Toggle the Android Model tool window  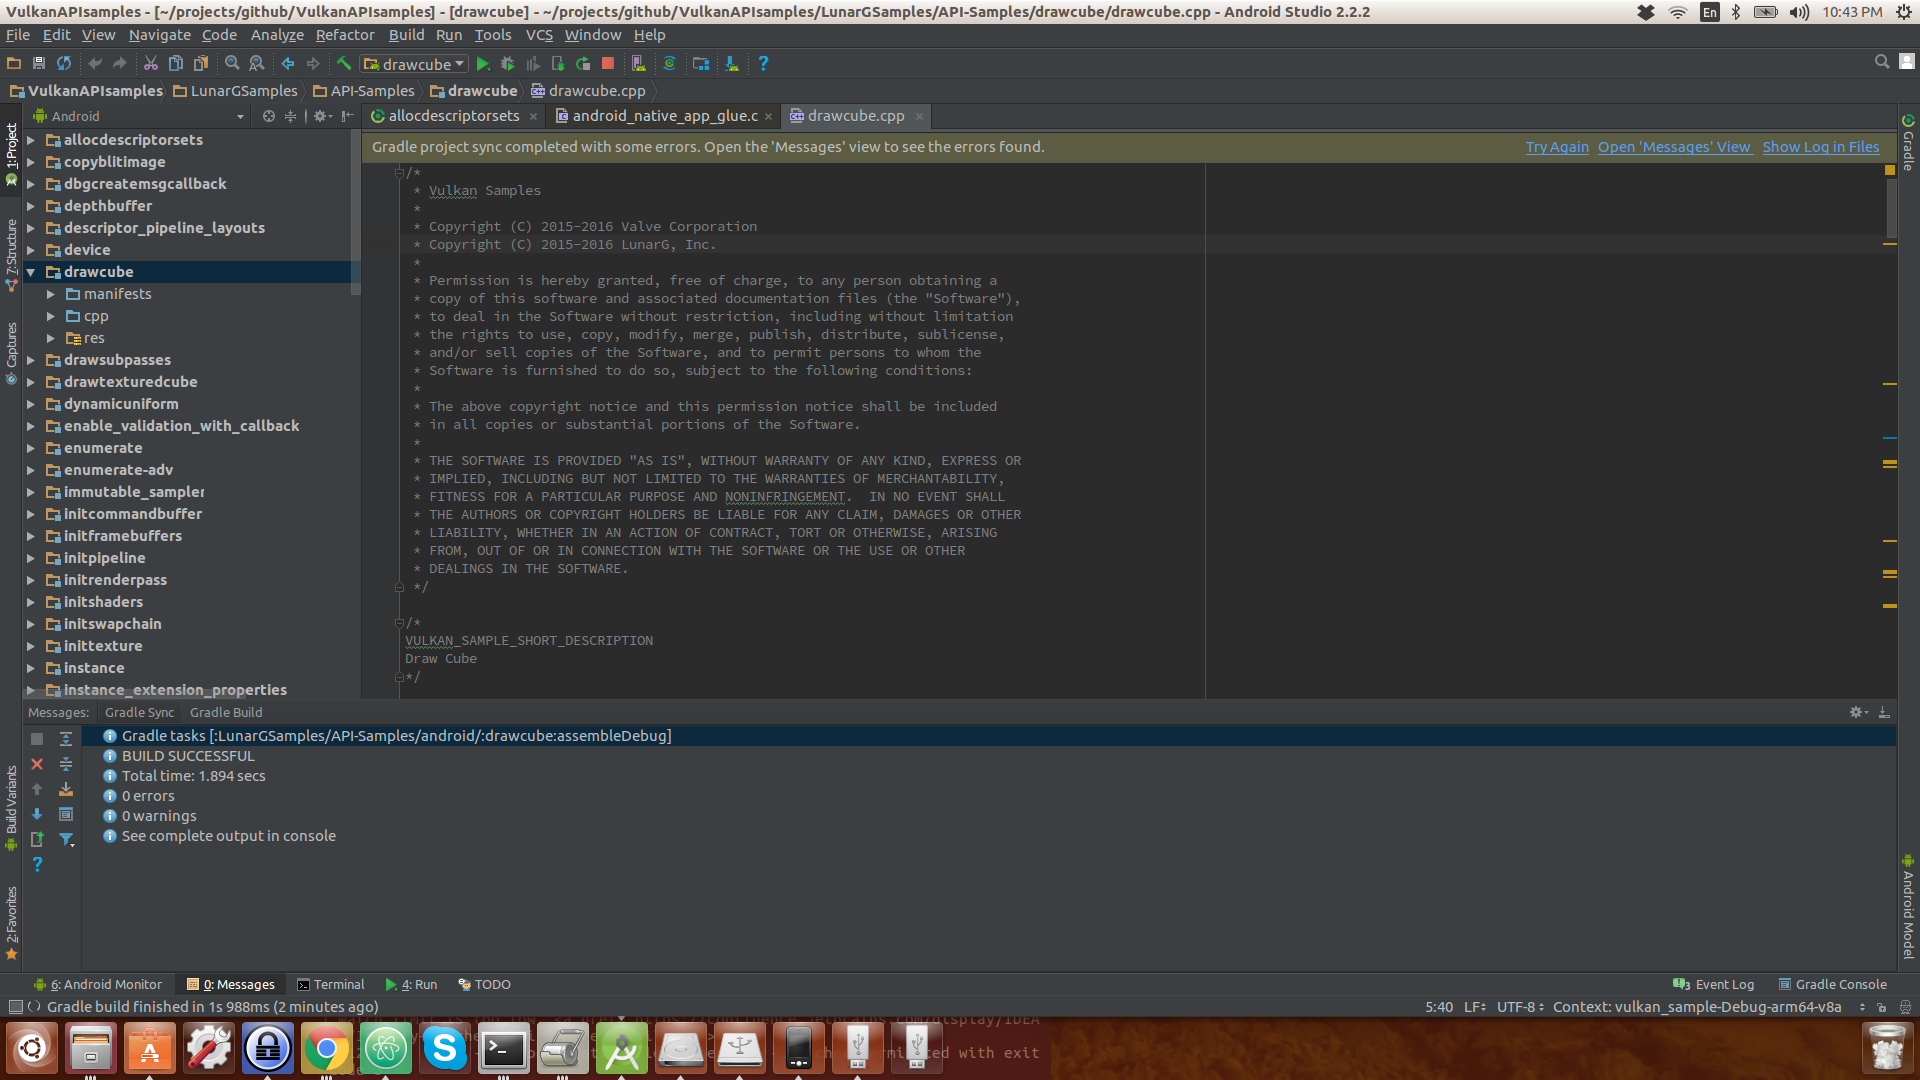pos(1908,906)
